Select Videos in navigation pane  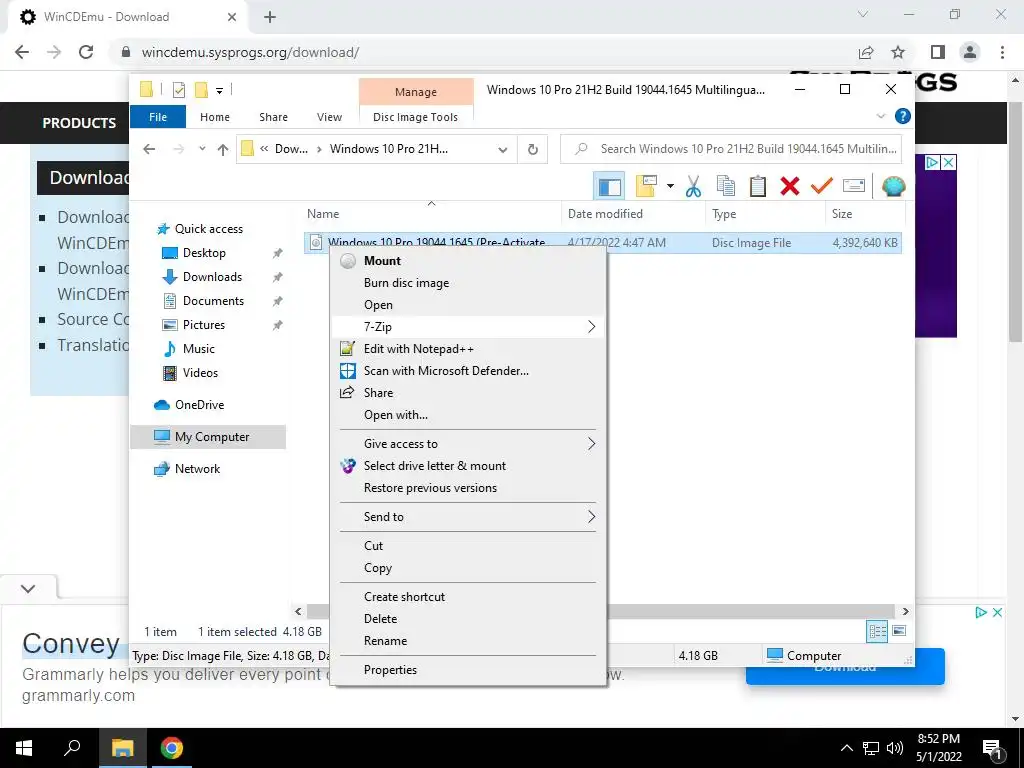point(200,373)
